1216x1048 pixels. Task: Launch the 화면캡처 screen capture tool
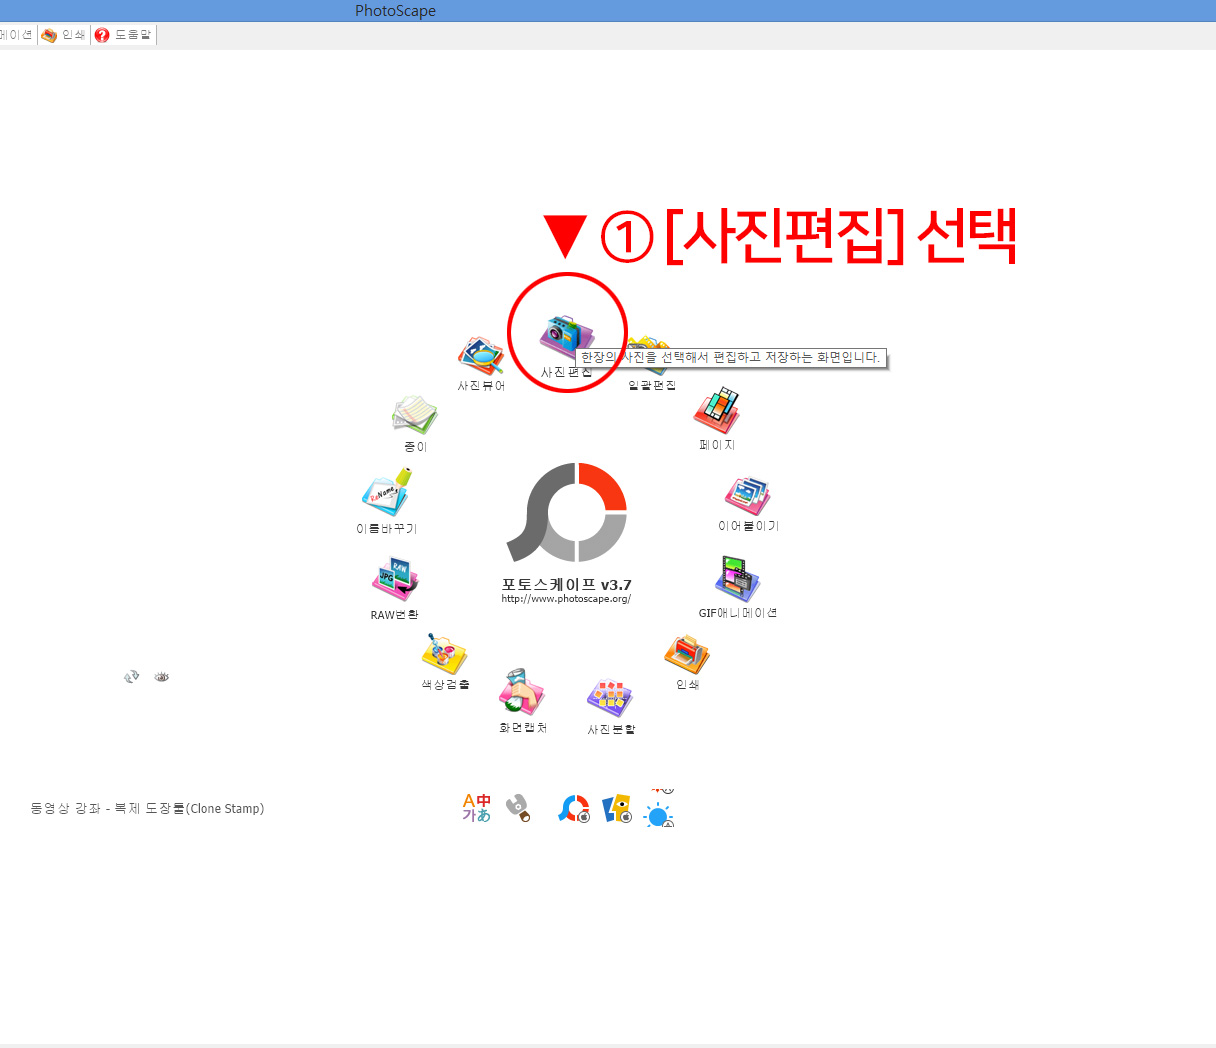pyautogui.click(x=522, y=694)
